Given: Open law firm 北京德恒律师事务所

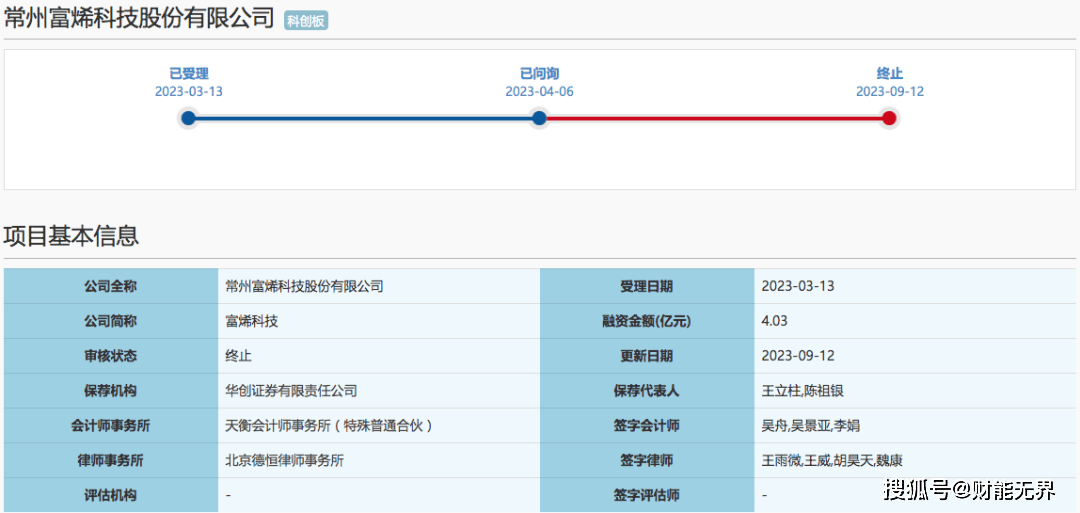Looking at the screenshot, I should click(285, 461).
